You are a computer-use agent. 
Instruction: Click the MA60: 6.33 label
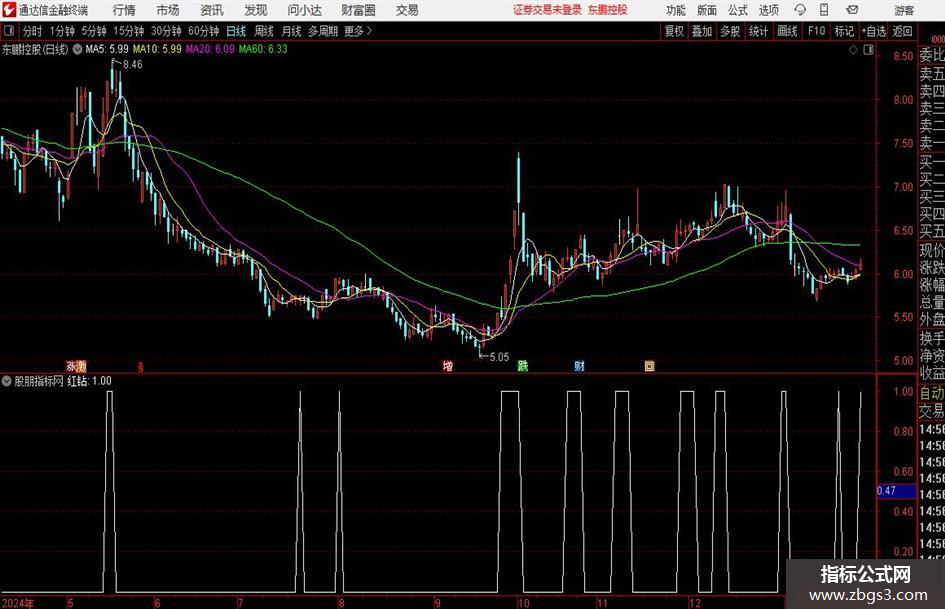tap(263, 49)
